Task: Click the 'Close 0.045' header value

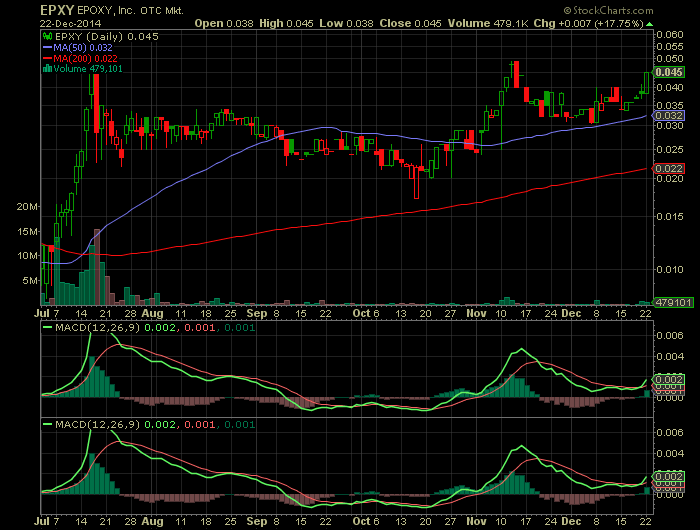Action: pos(410,24)
